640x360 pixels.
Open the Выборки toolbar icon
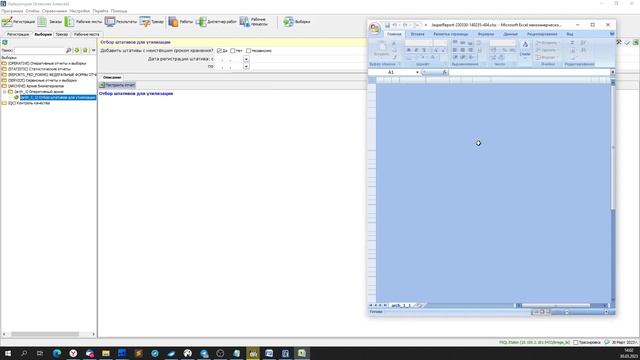point(289,22)
